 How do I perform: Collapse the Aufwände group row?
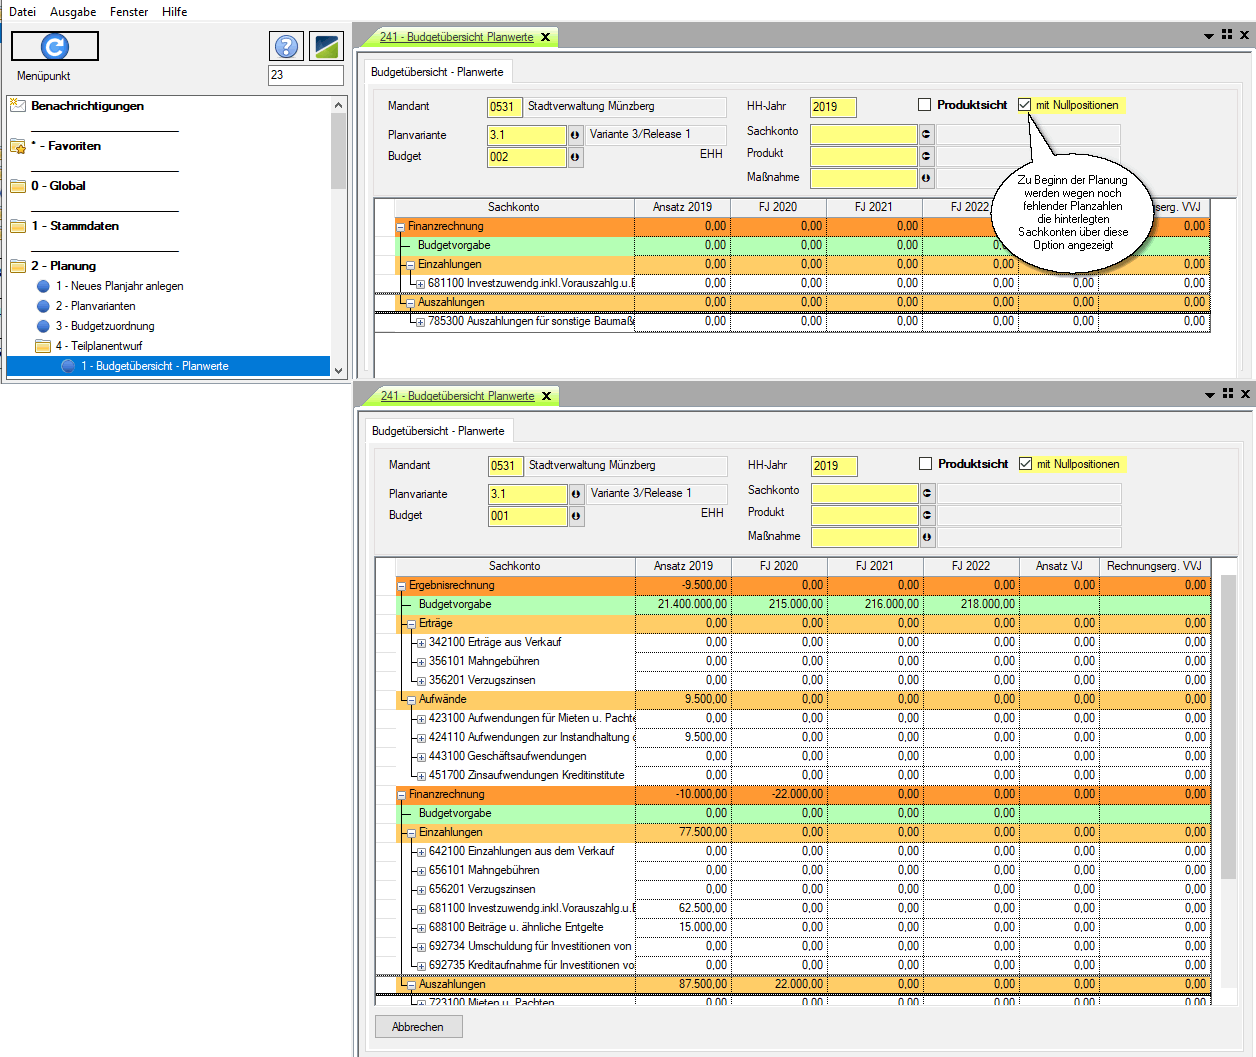pyautogui.click(x=411, y=700)
